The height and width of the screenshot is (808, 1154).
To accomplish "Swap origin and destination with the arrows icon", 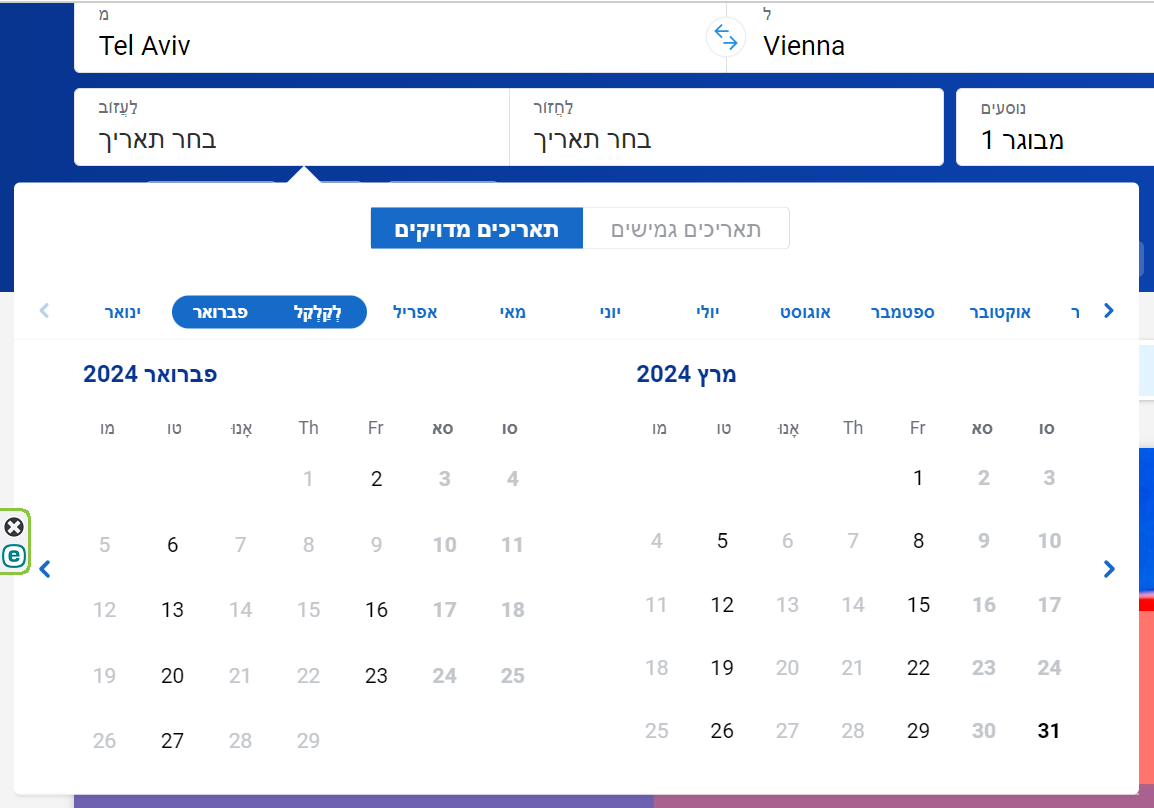I will click(x=726, y=38).
